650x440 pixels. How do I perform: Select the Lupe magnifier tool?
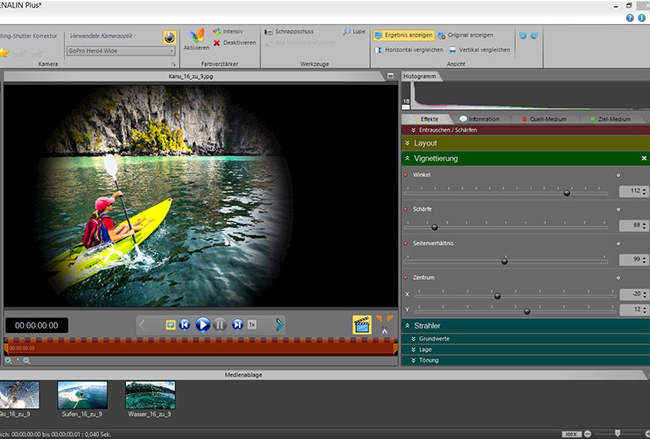click(x=353, y=32)
